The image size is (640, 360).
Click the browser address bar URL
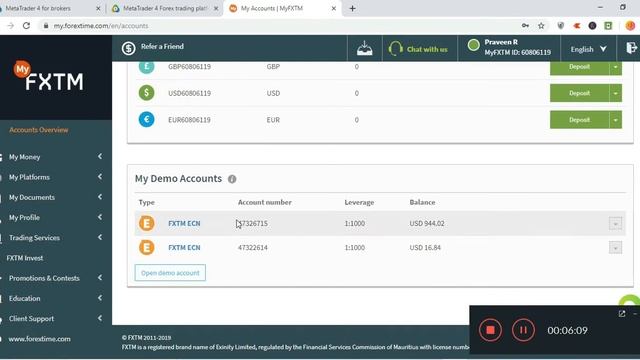101,26
